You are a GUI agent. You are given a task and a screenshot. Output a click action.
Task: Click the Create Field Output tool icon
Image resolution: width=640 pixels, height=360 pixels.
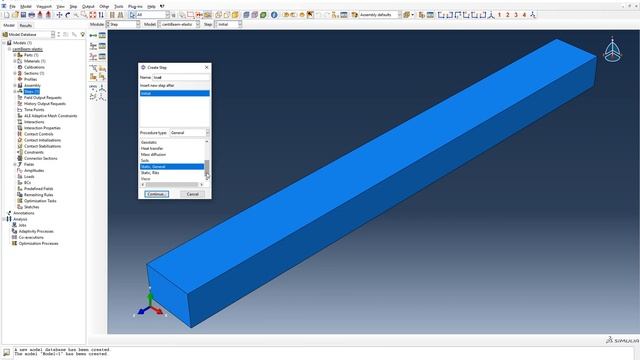click(x=93, y=46)
